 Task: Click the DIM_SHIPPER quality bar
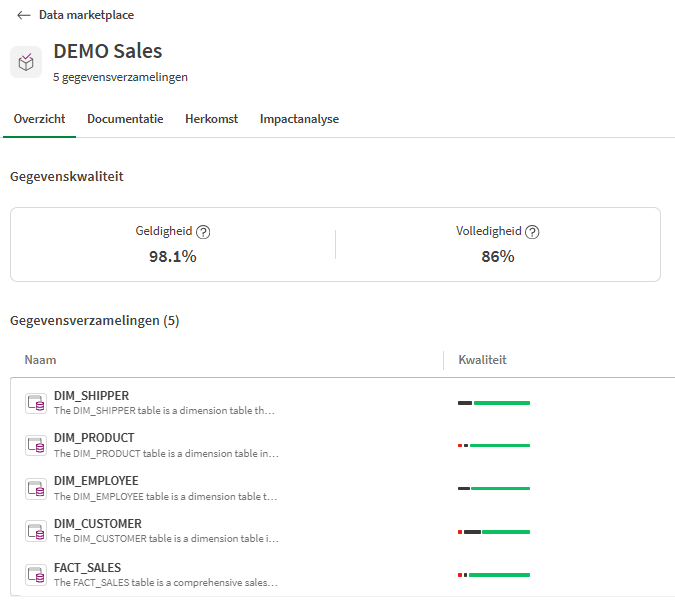click(494, 403)
